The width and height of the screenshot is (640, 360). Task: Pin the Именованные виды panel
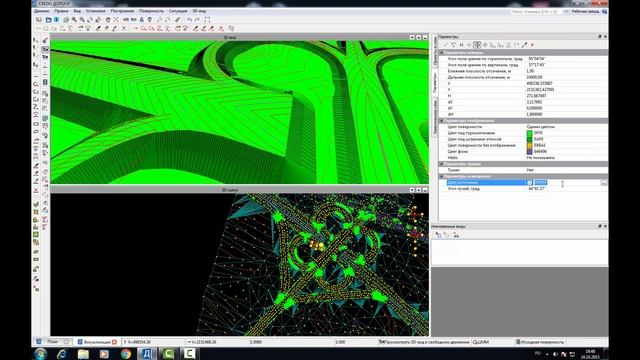[x=600, y=226]
